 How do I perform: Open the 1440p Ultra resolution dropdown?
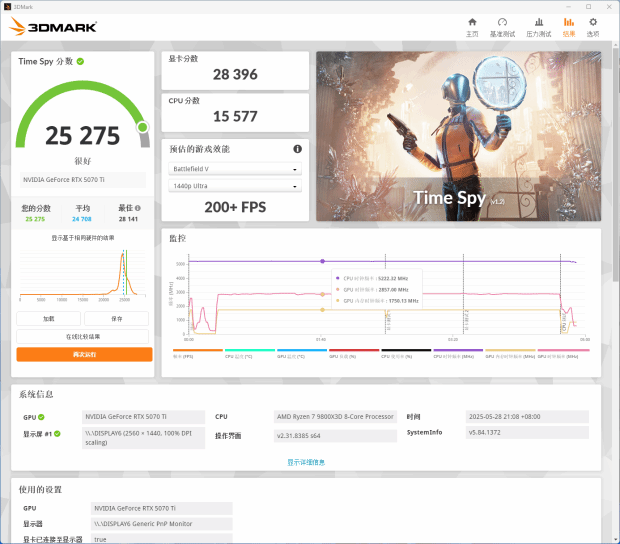coord(235,186)
